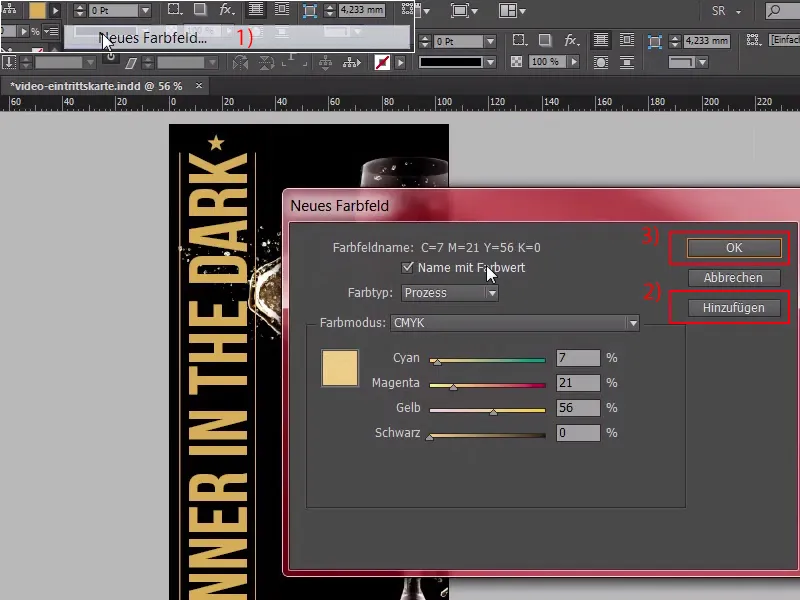The width and height of the screenshot is (800, 600).
Task: Click the Farbfeldname 'C=7 M=21 Y=56 K=0' text
Action: pos(481,248)
